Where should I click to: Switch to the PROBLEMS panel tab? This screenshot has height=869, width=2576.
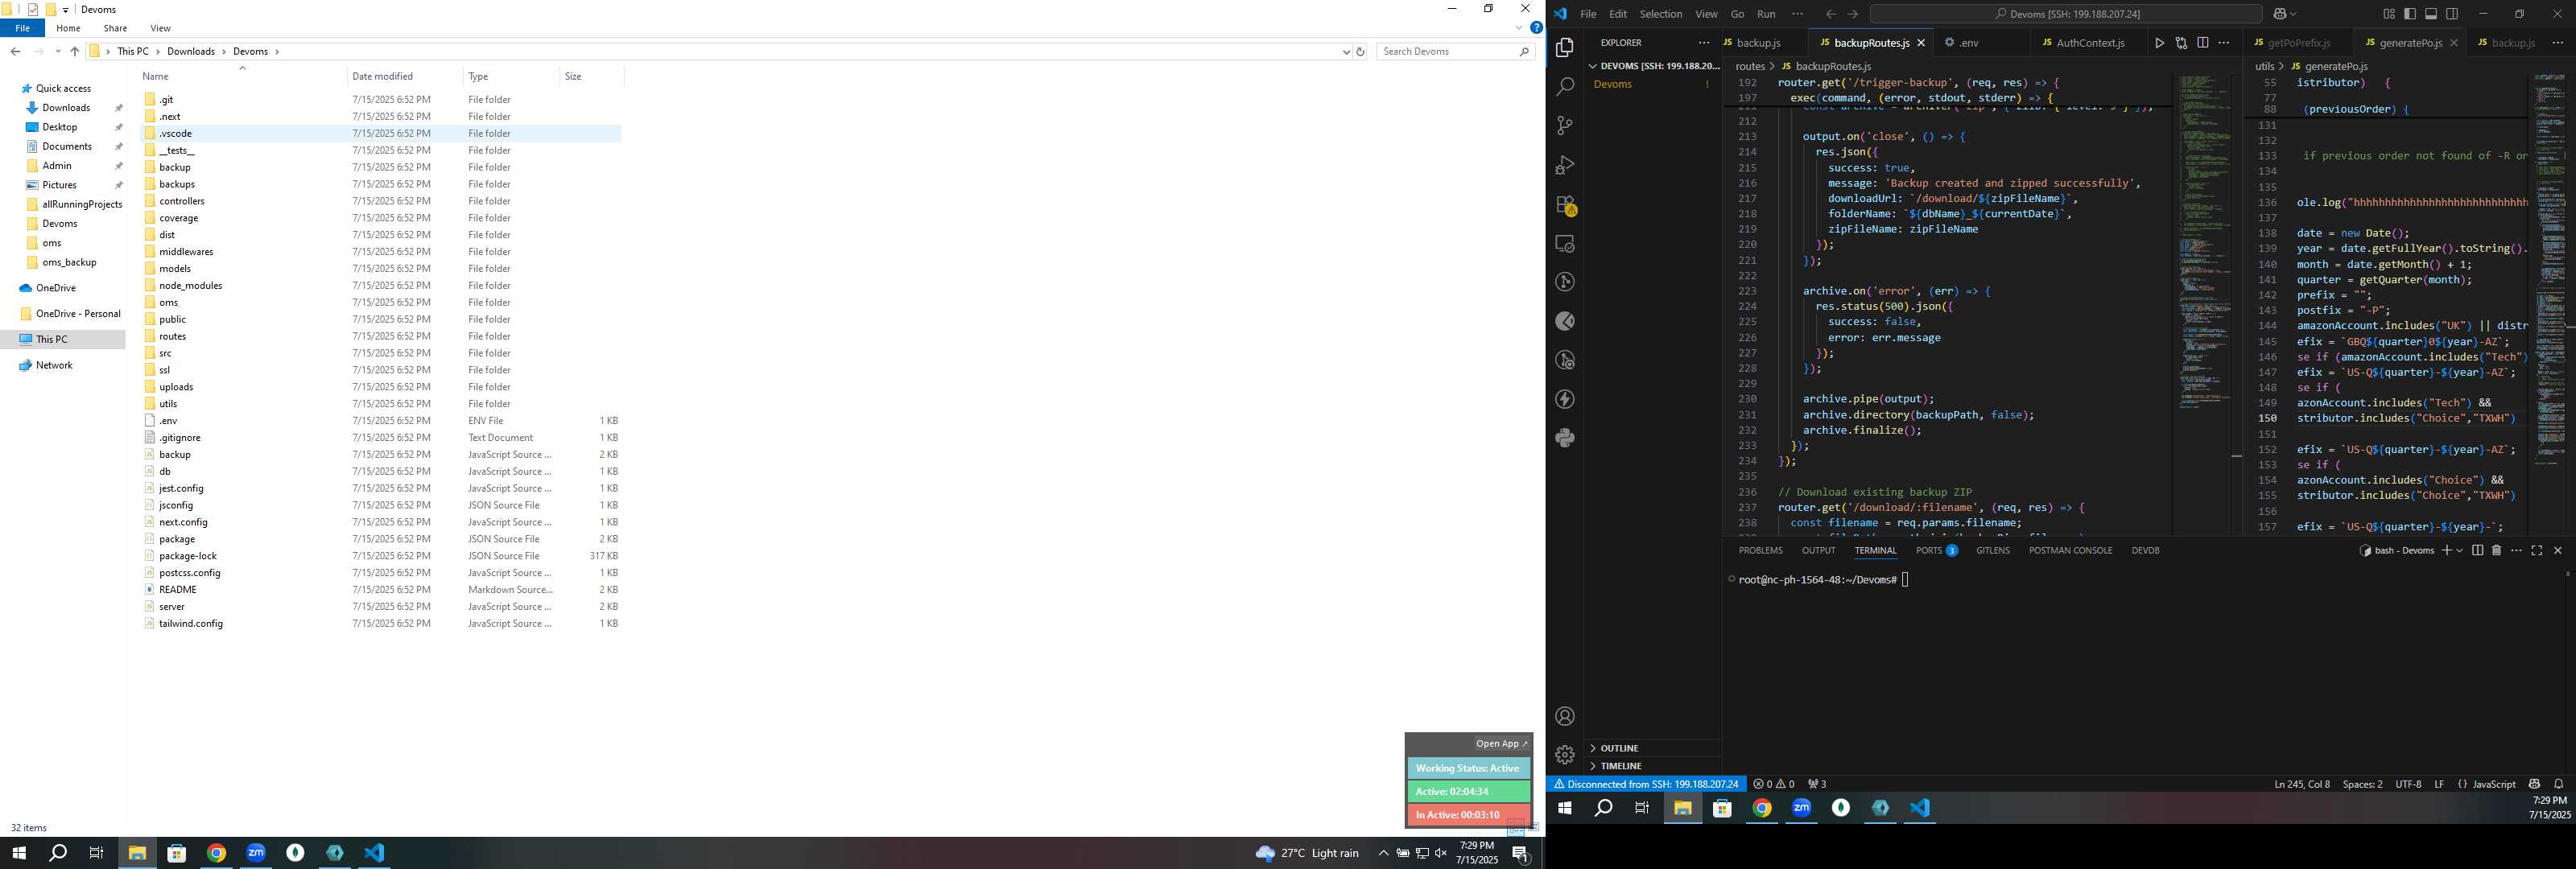pos(1760,550)
